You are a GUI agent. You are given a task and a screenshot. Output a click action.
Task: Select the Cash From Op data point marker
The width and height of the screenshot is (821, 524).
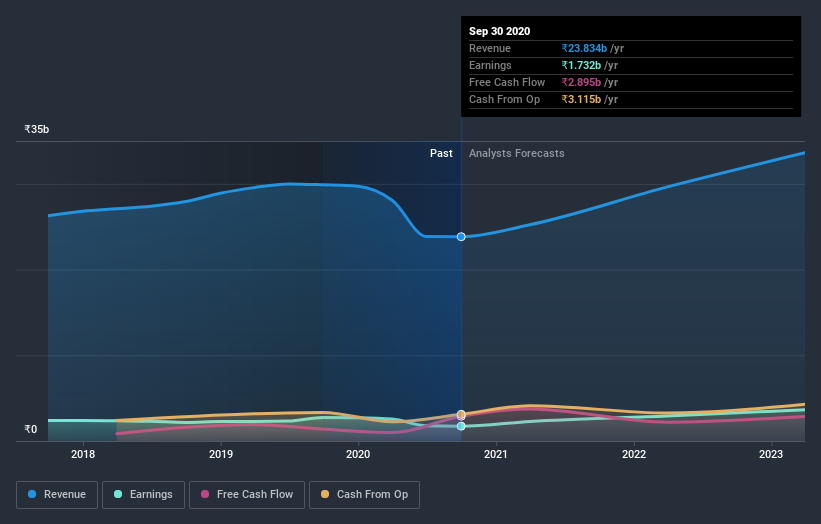tap(461, 414)
